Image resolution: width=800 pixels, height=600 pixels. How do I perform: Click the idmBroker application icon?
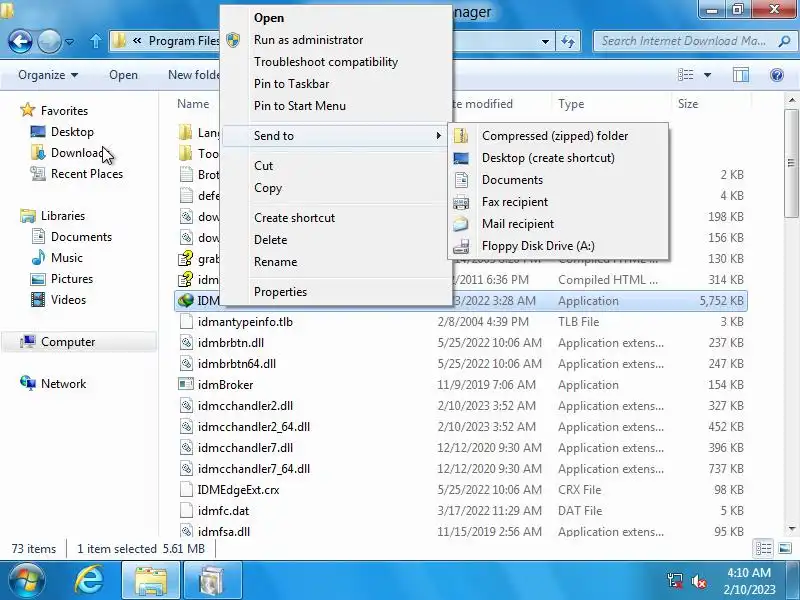[x=186, y=384]
